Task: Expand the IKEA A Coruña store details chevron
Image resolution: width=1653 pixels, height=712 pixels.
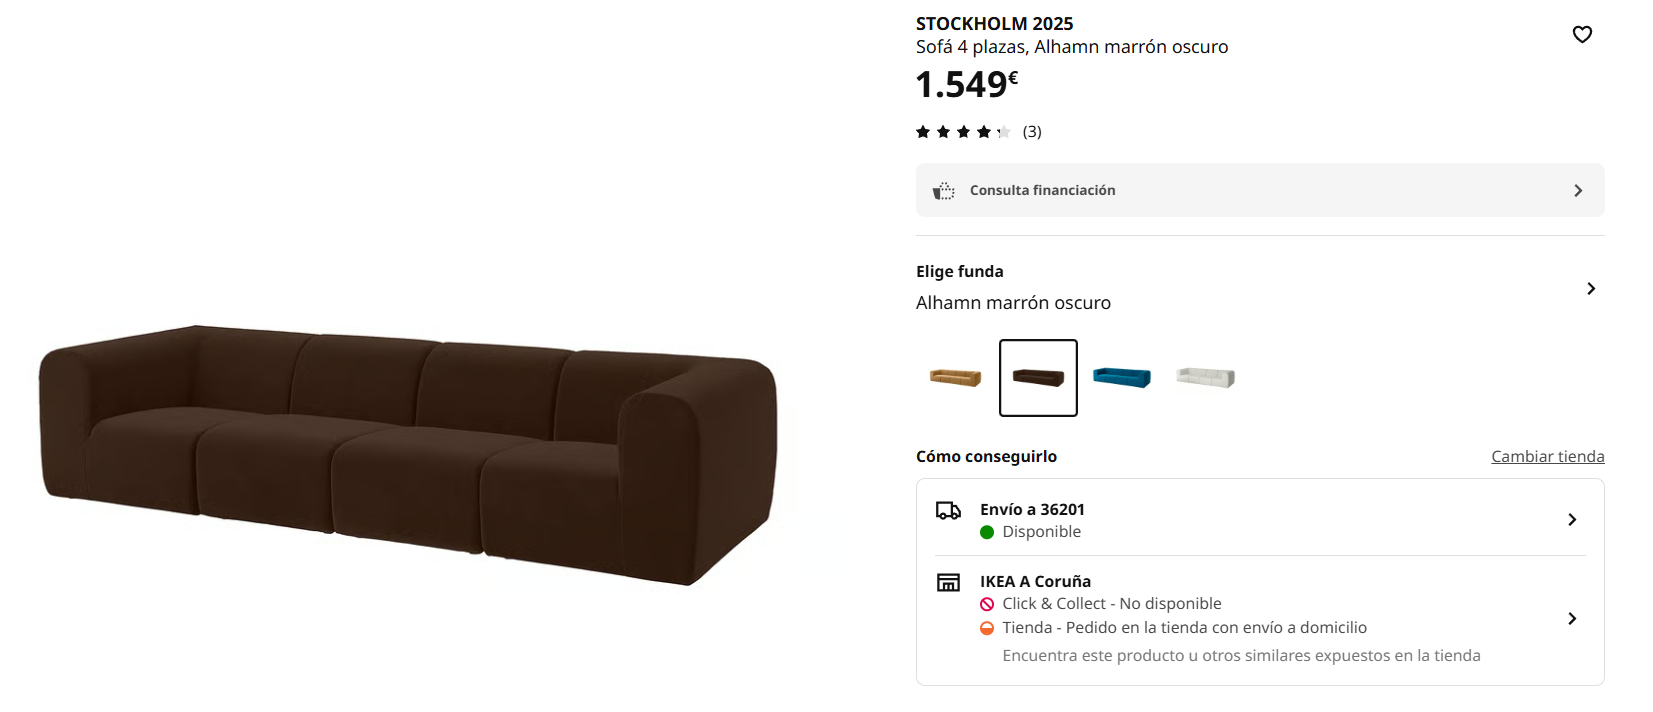Action: pyautogui.click(x=1572, y=619)
